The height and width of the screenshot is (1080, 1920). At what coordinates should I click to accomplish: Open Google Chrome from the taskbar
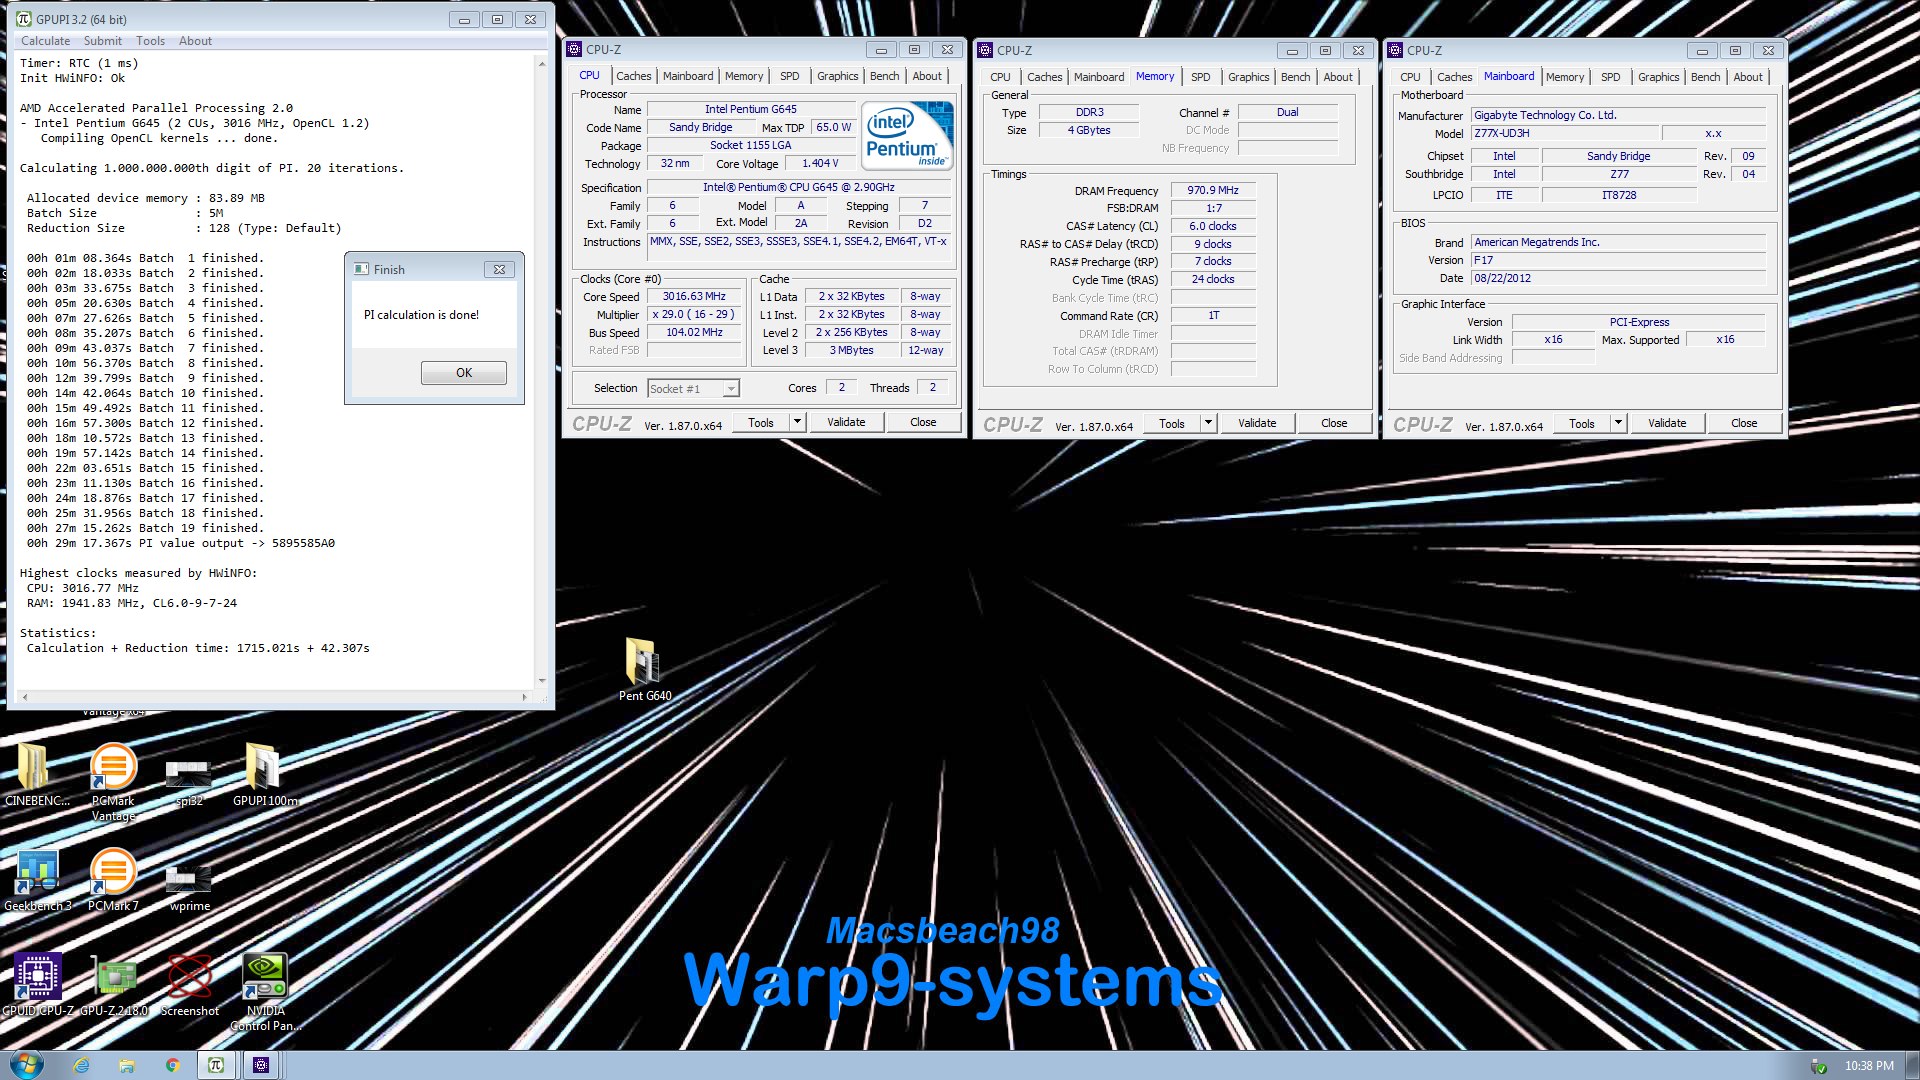coord(172,1065)
